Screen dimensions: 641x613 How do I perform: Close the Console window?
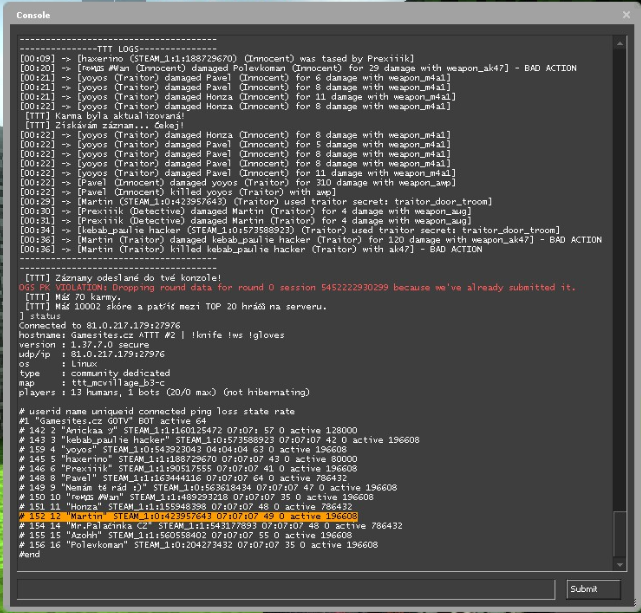click(x=624, y=15)
